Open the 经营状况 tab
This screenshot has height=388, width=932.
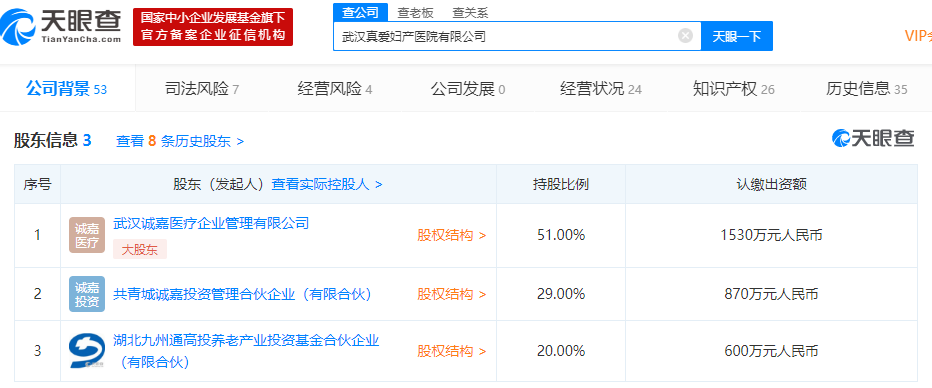(x=601, y=89)
